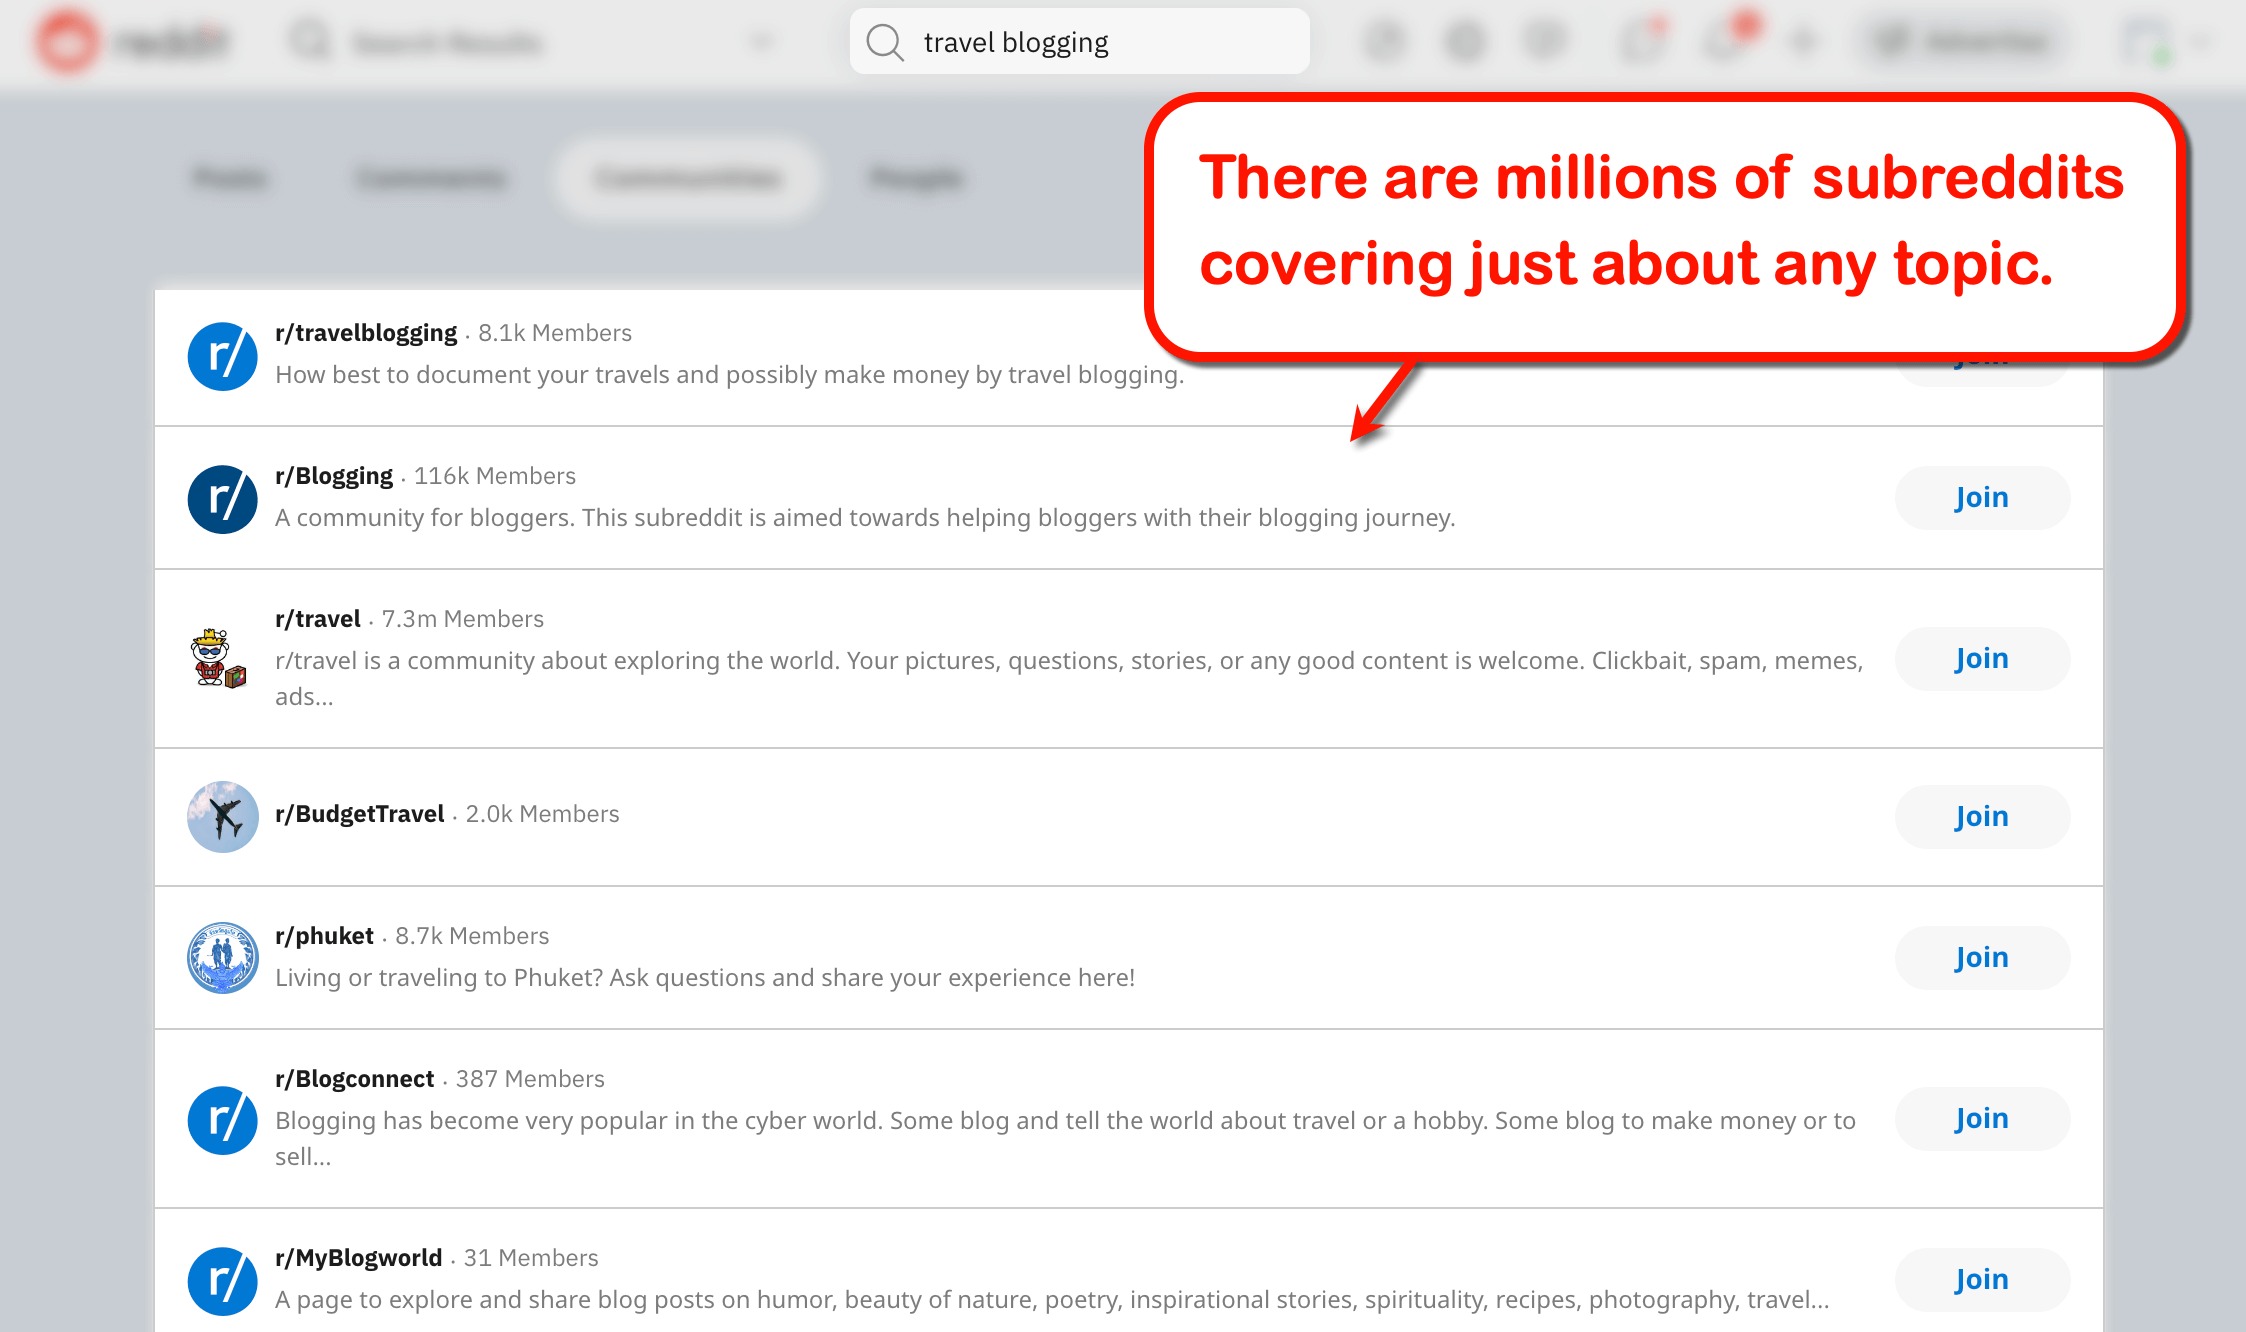This screenshot has height=1332, width=2246.
Task: Click the Reddit logo in header
Action: (133, 41)
